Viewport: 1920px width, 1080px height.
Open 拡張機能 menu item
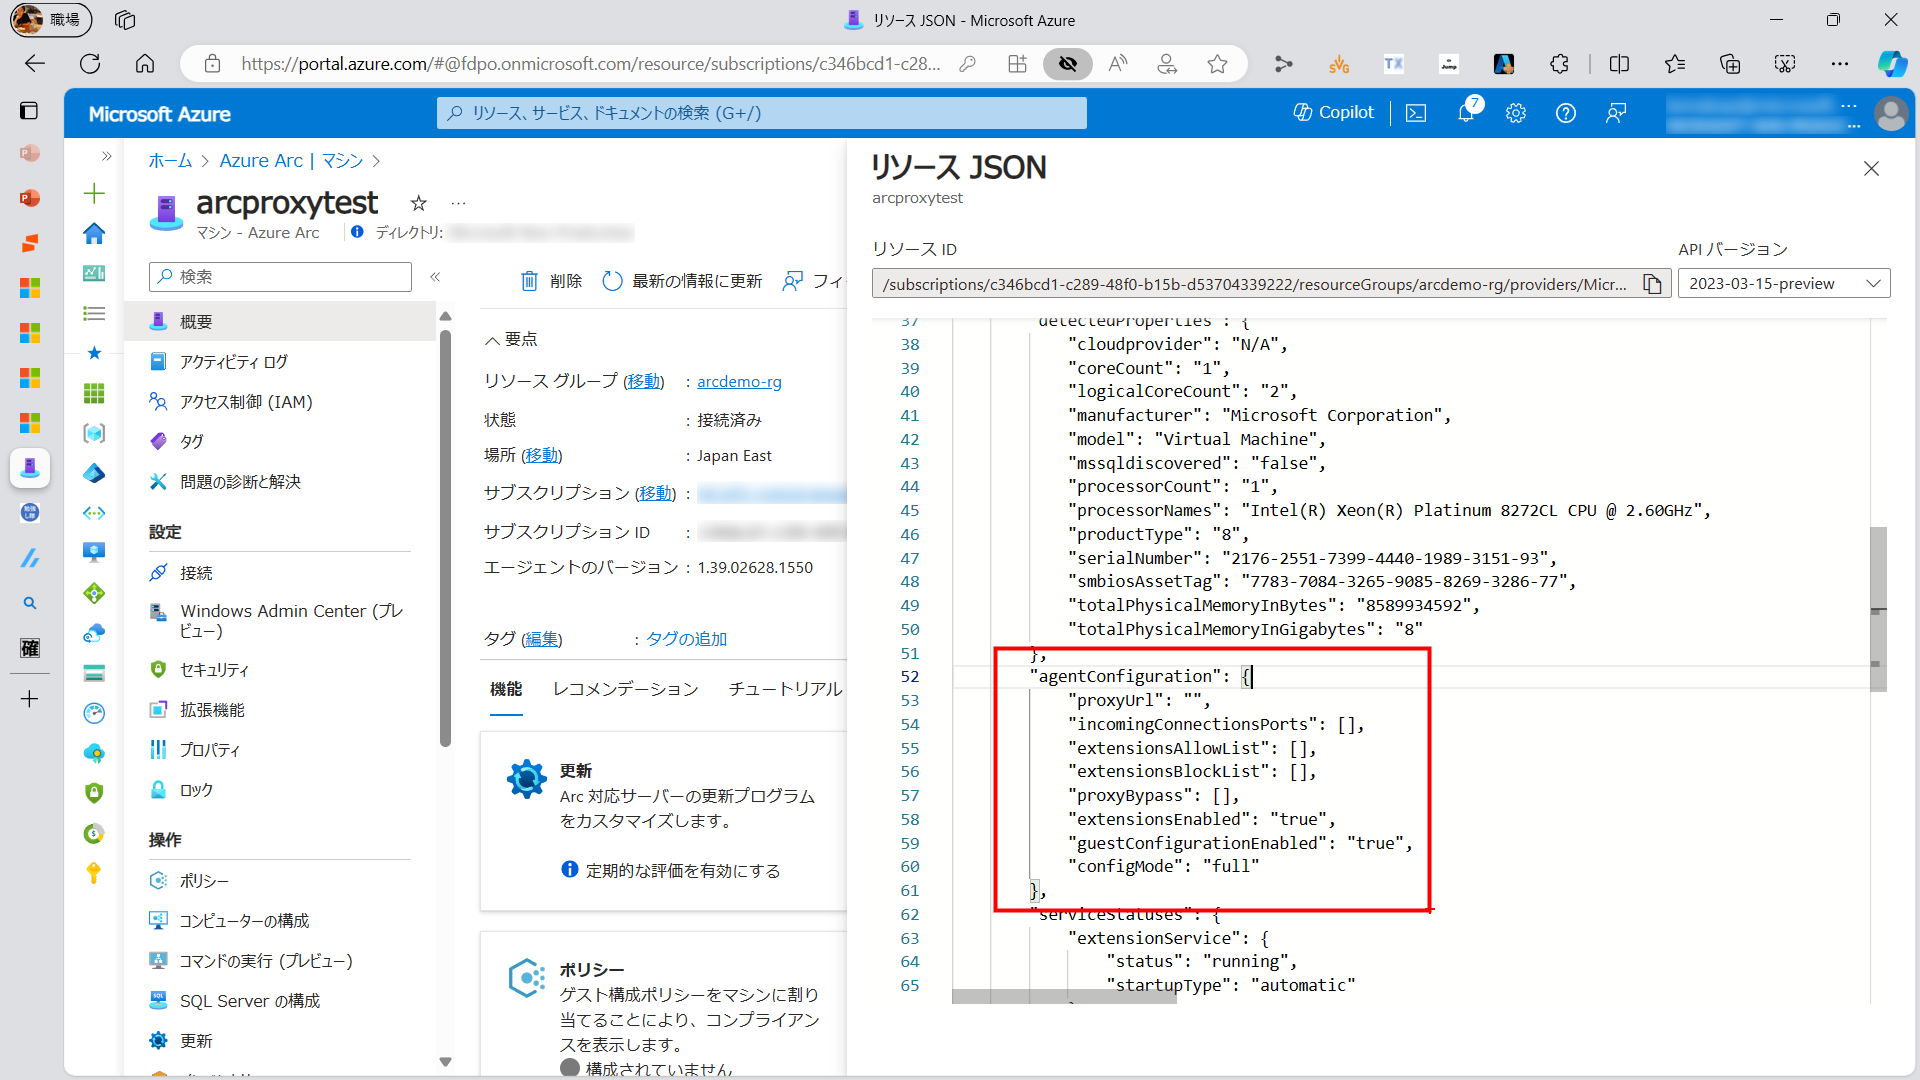(281, 709)
